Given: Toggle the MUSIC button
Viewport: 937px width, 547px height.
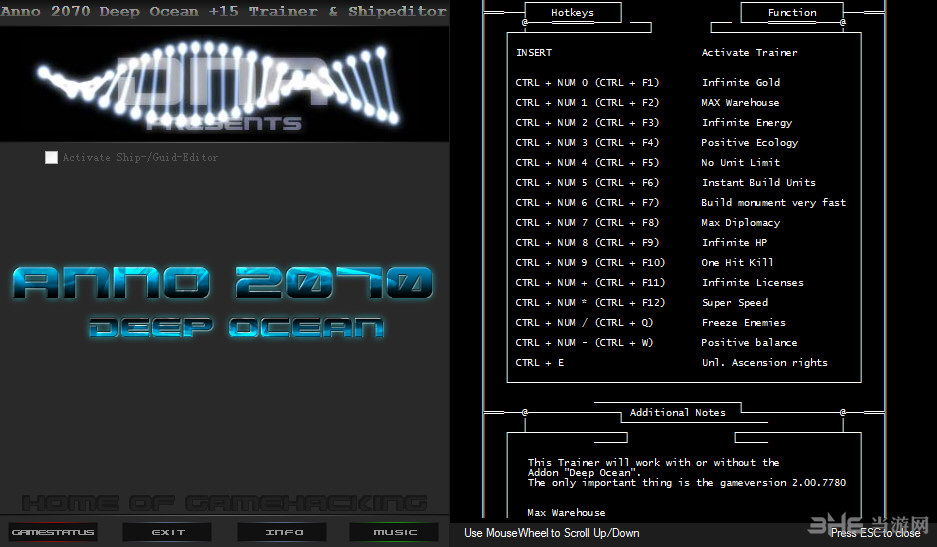Looking at the screenshot, I should [394, 532].
